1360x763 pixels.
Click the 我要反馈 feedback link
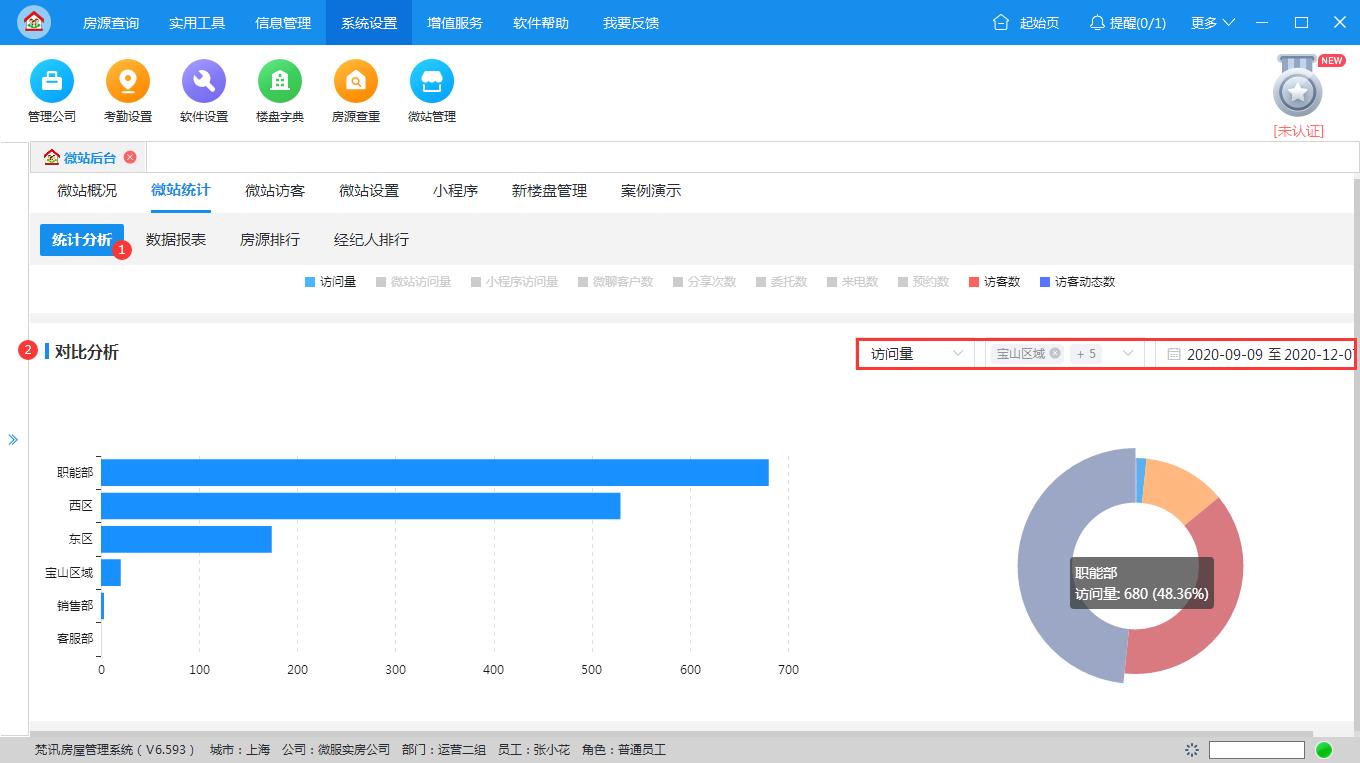(630, 22)
